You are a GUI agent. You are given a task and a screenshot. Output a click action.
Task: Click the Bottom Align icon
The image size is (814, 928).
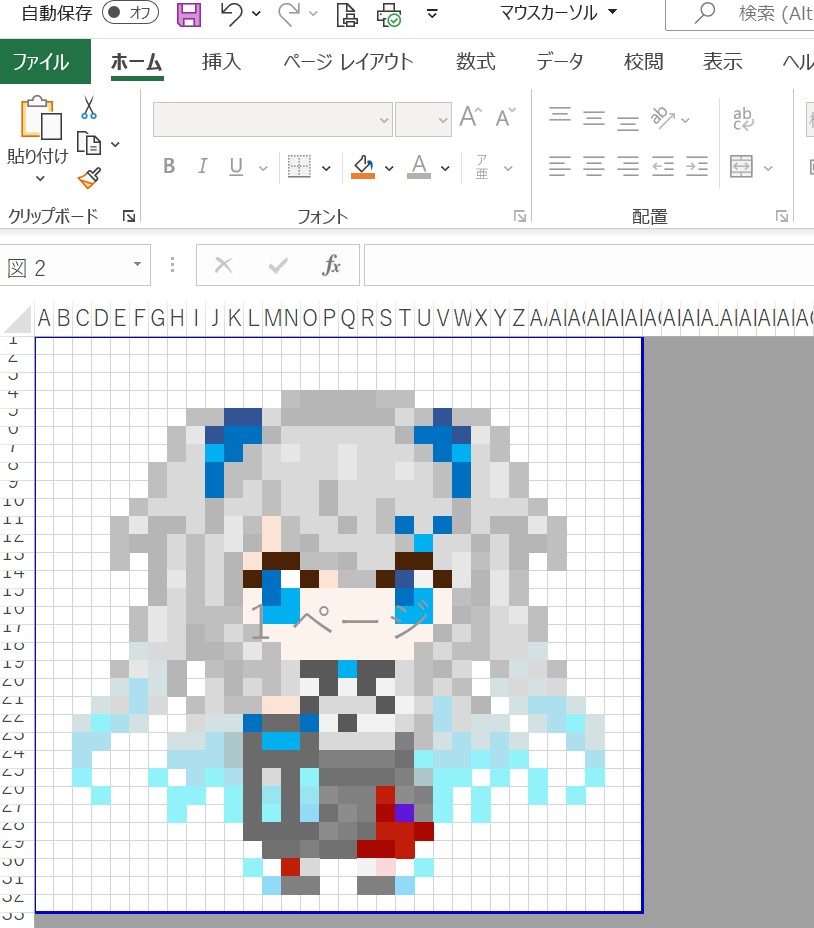tap(628, 123)
